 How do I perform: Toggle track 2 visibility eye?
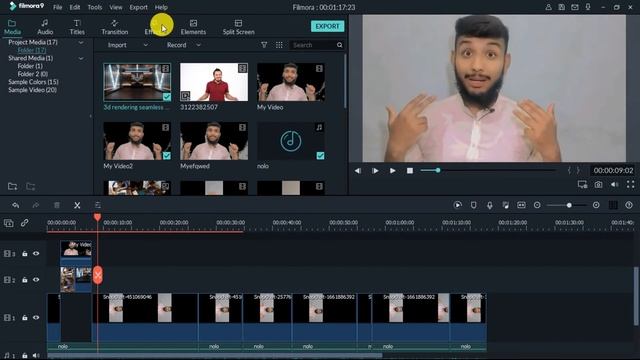click(x=36, y=280)
